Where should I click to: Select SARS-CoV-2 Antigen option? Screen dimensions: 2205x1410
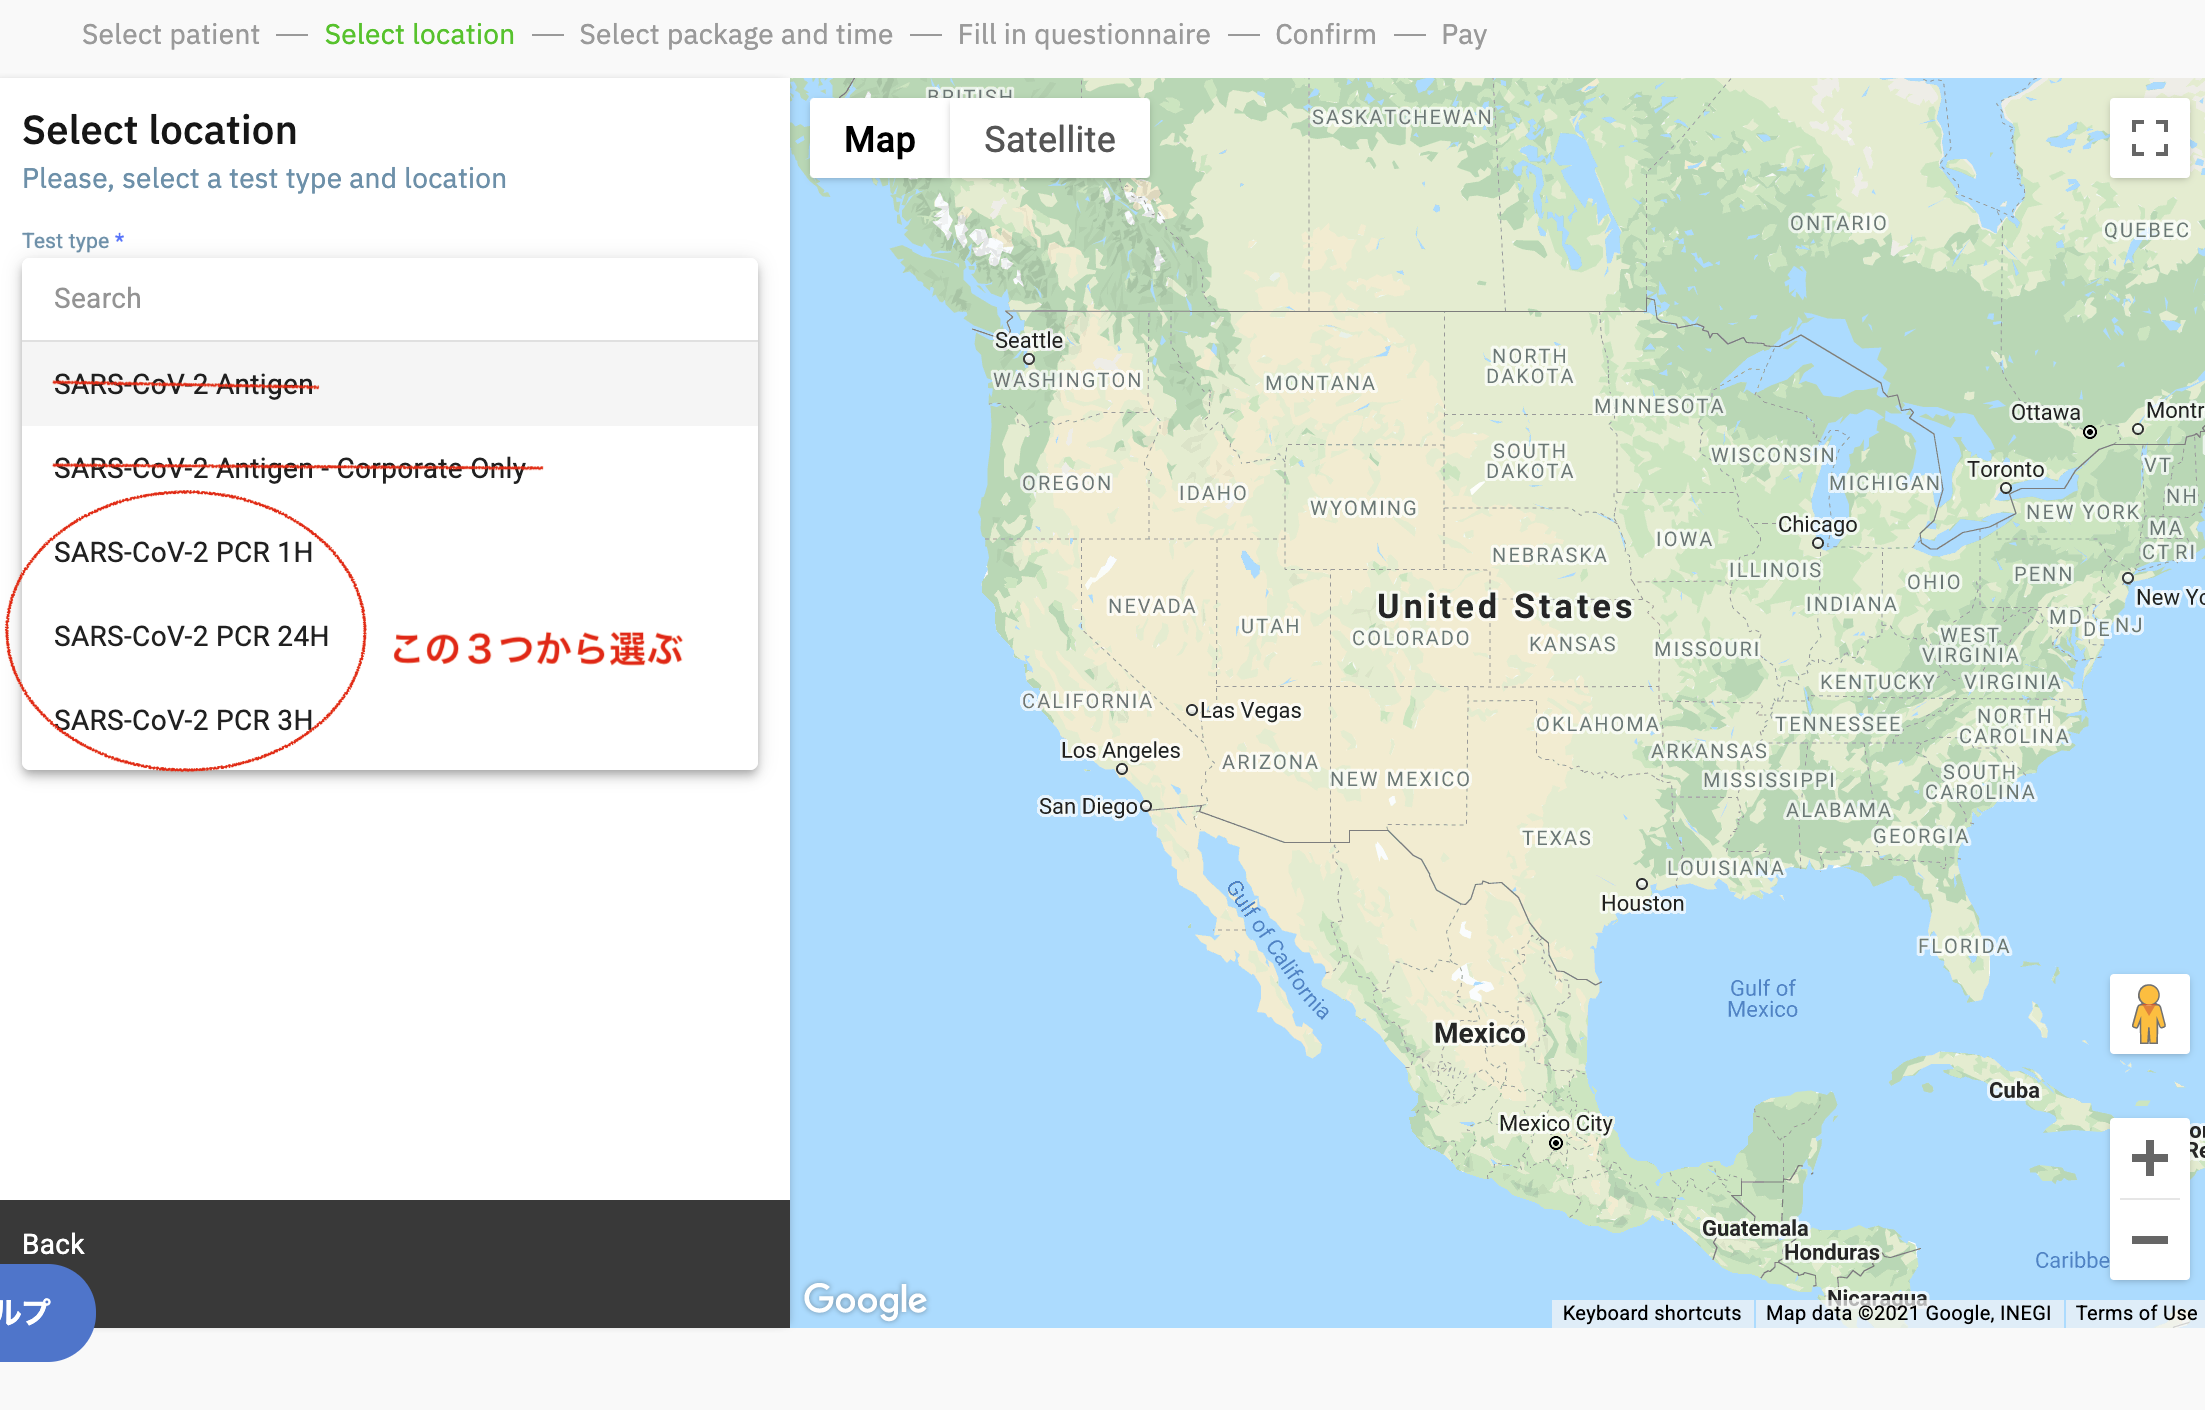click(184, 384)
